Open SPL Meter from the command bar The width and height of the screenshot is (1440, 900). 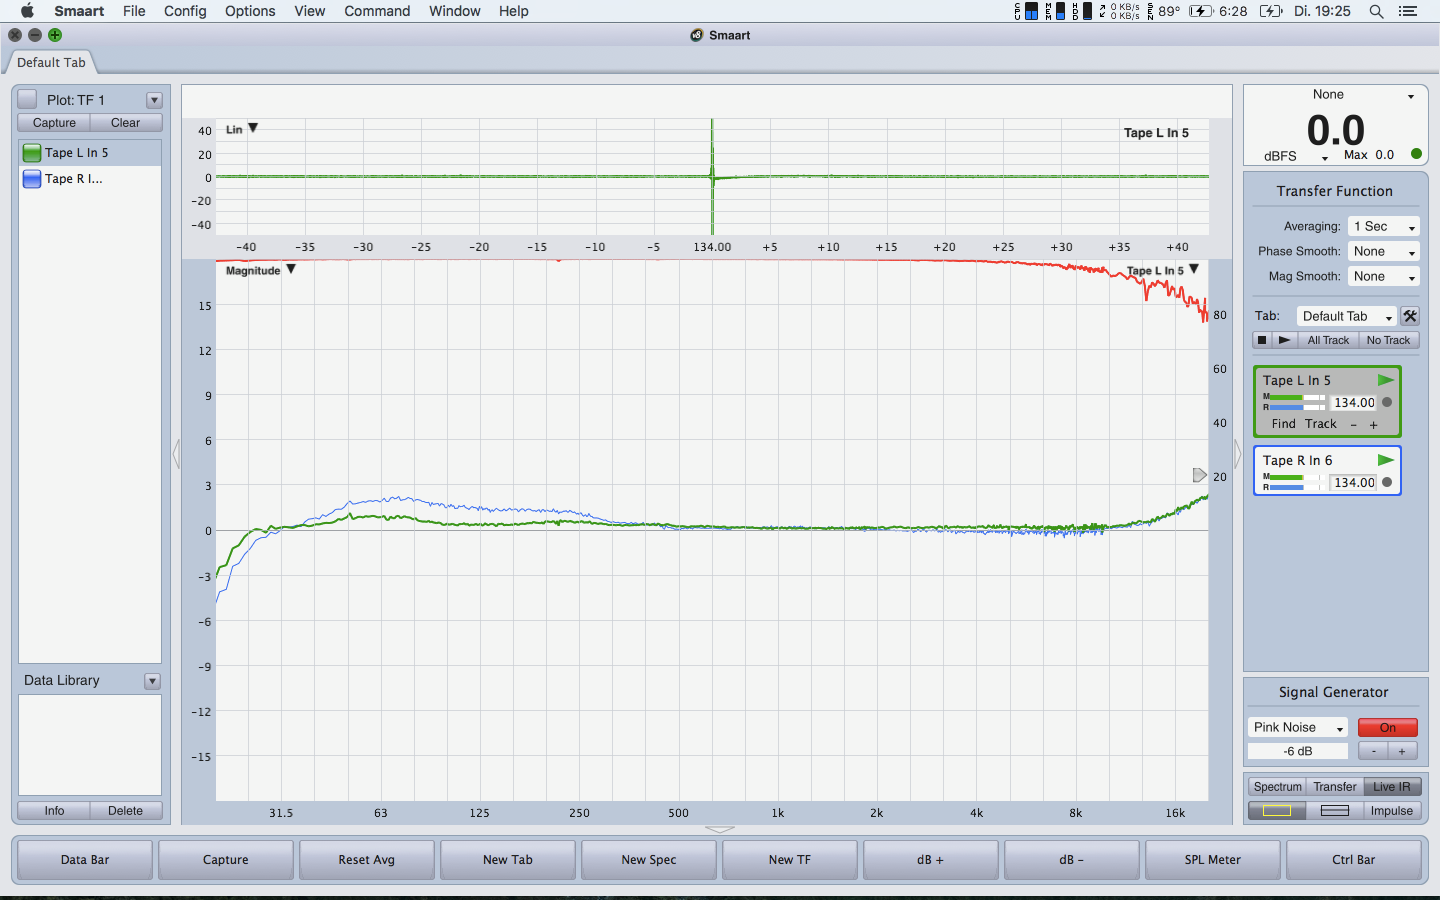1213,860
